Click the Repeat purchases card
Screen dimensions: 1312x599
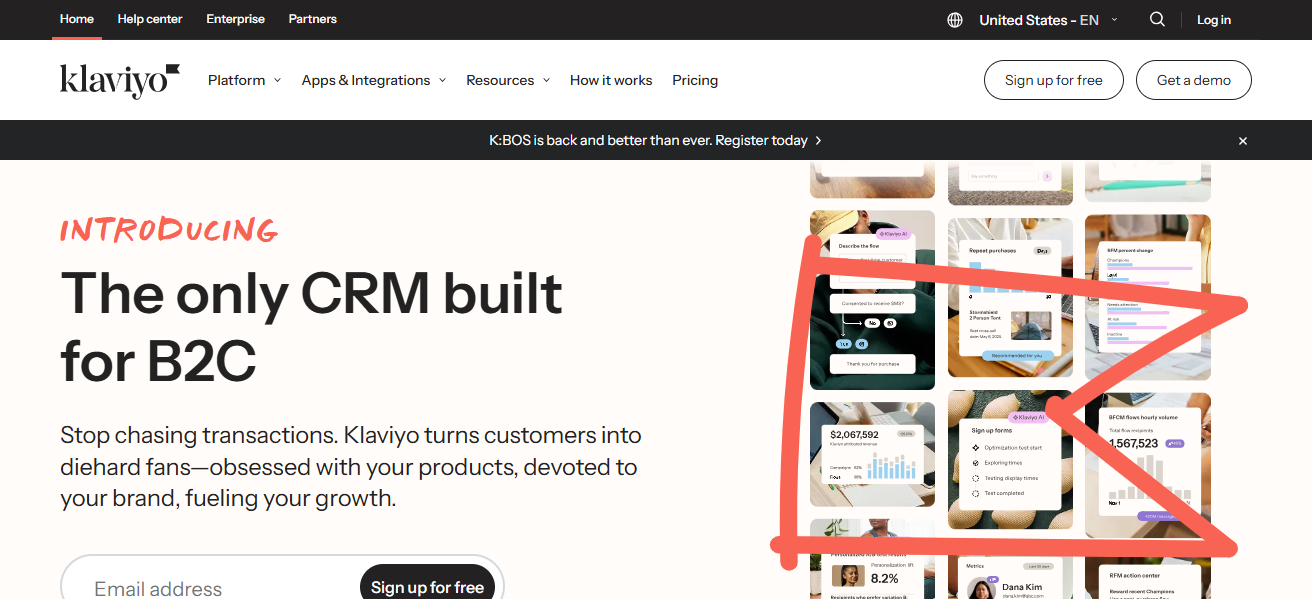pos(1010,300)
